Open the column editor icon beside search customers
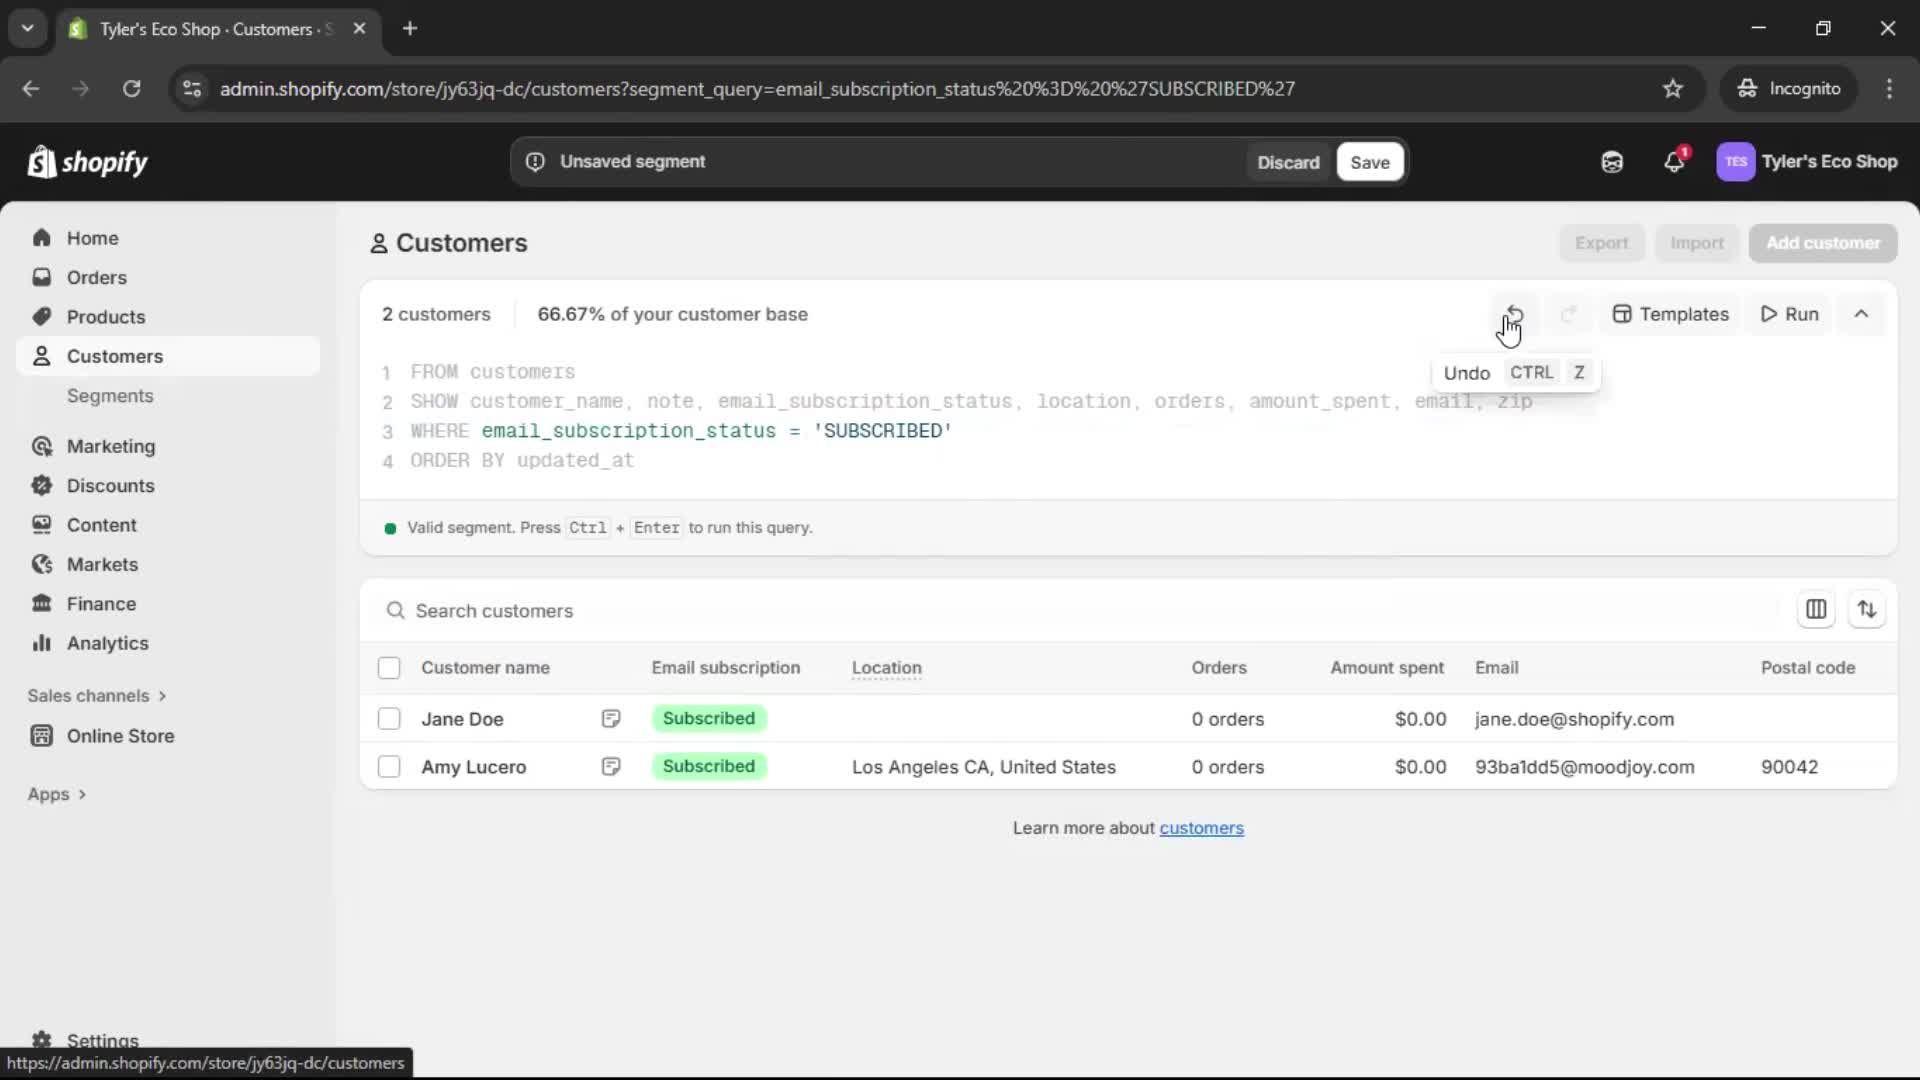Screen dimensions: 1920x1080 click(x=1817, y=610)
